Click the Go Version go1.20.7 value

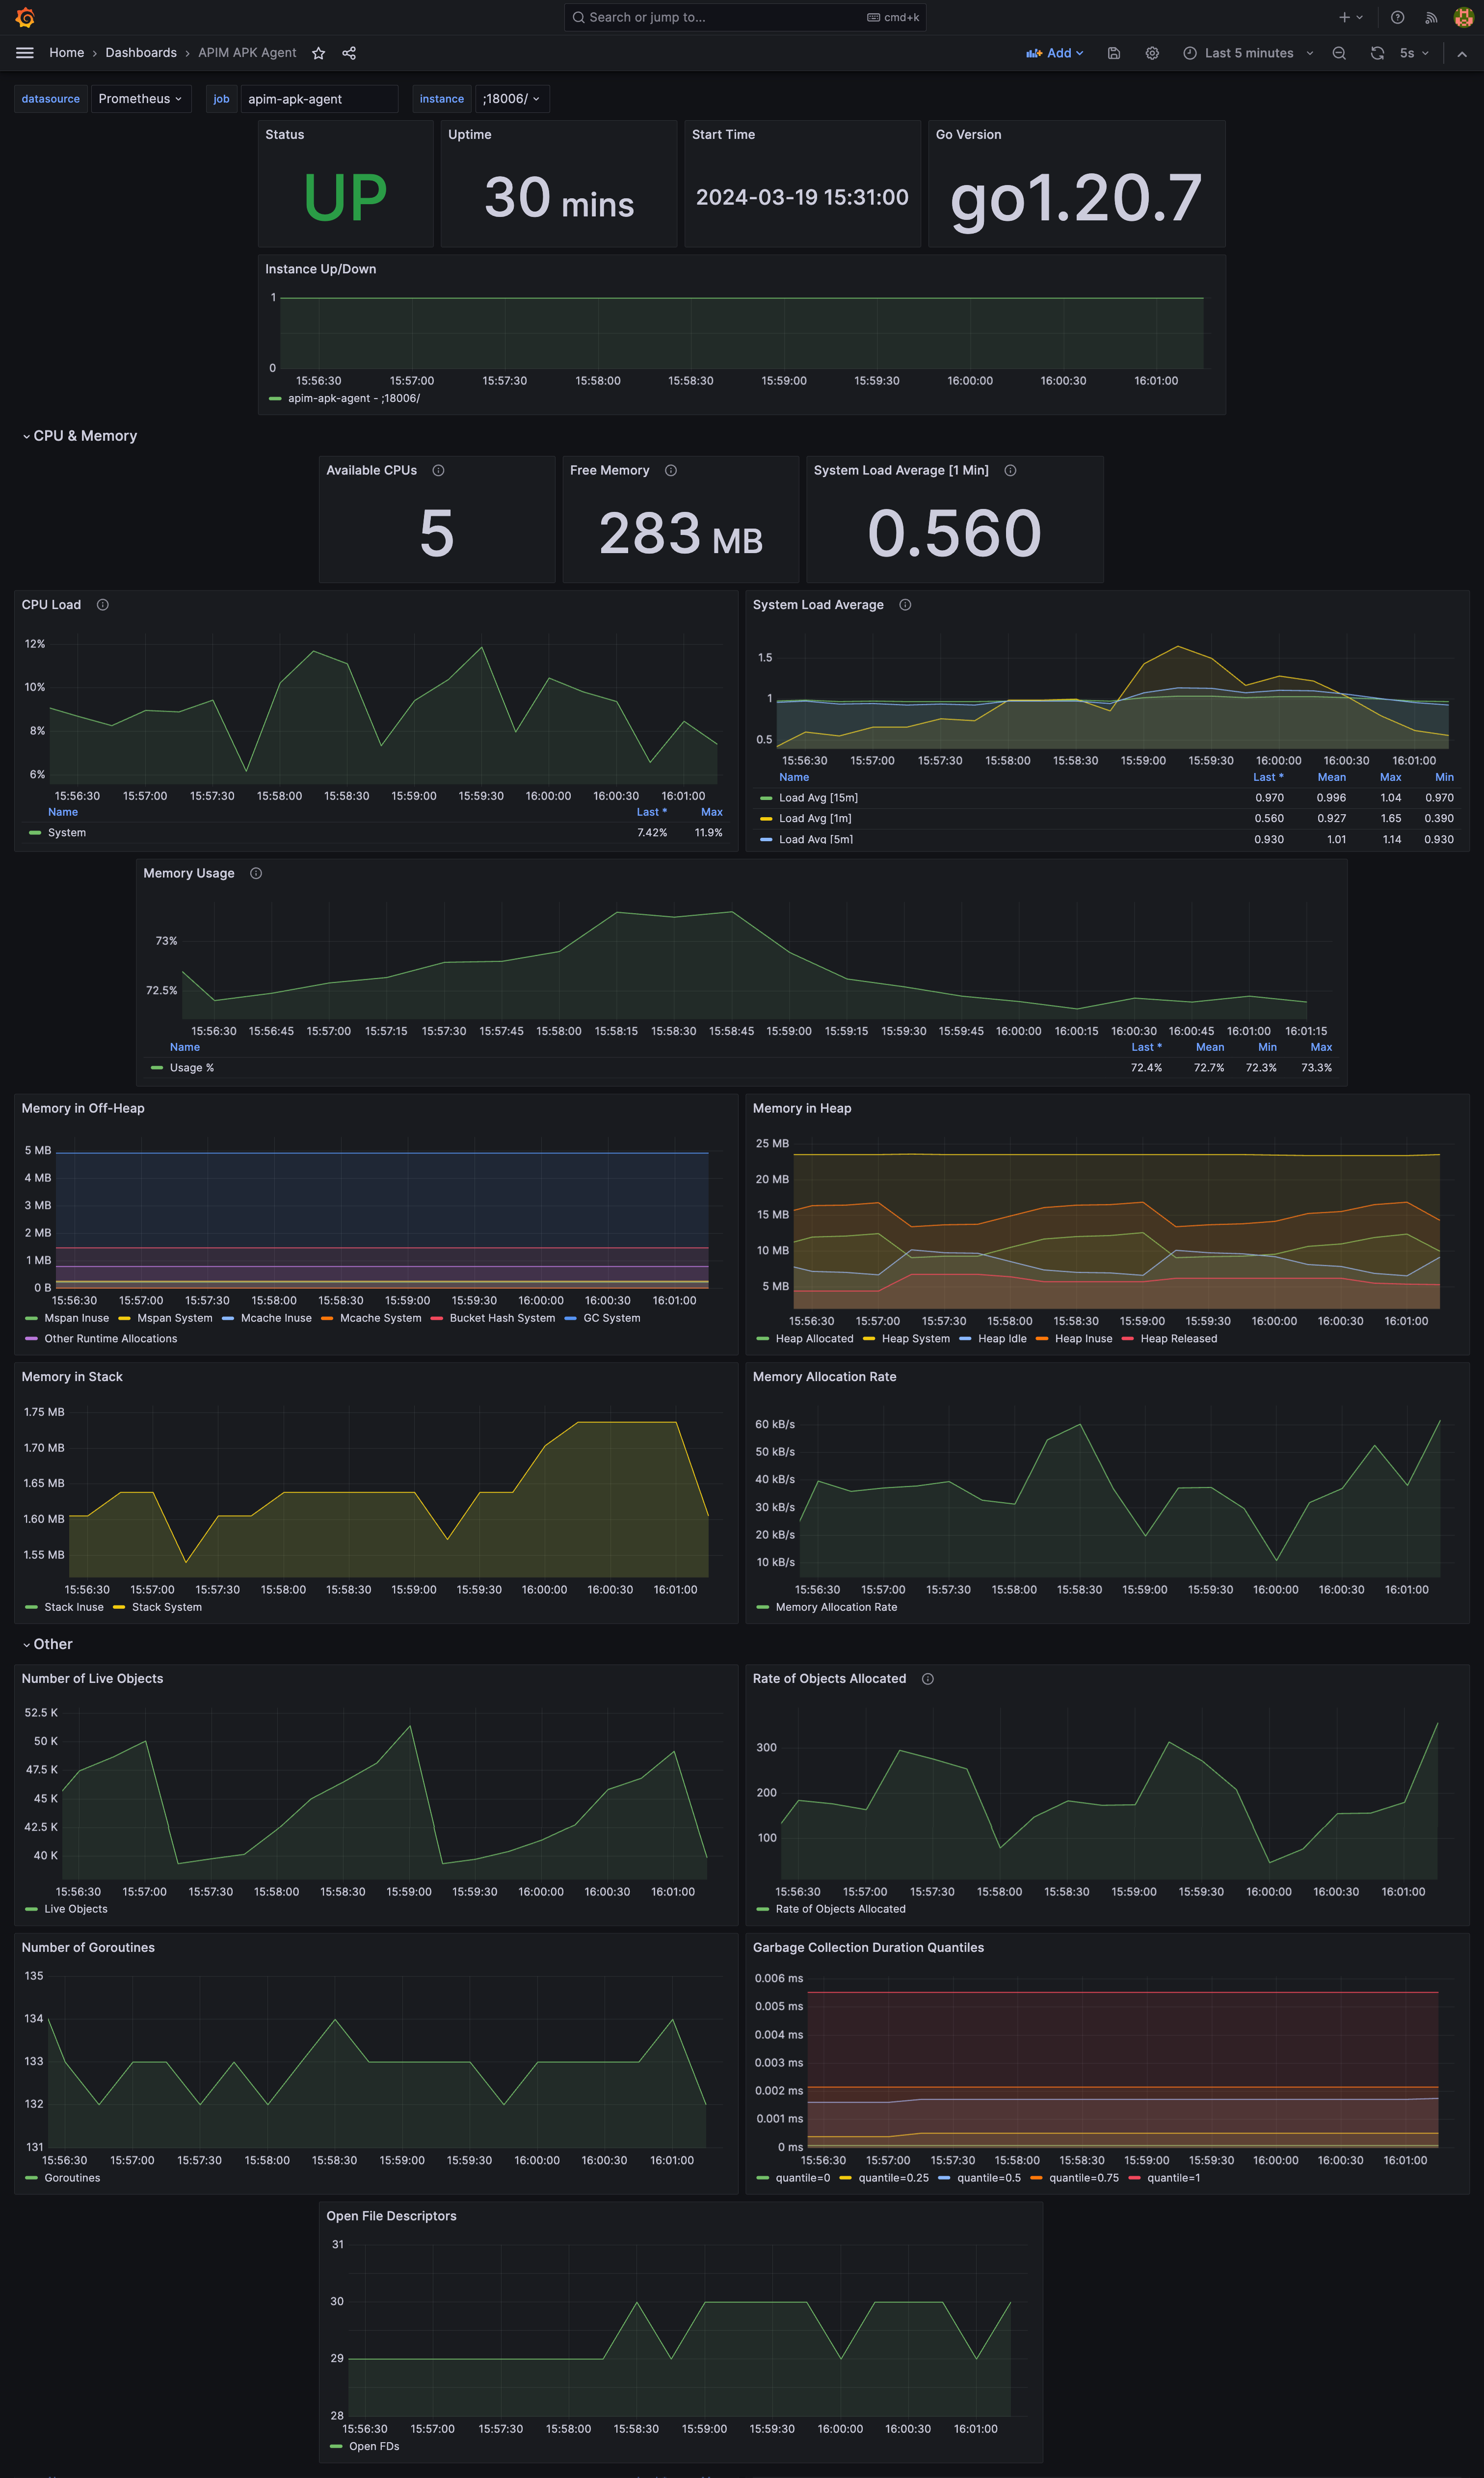(1076, 198)
